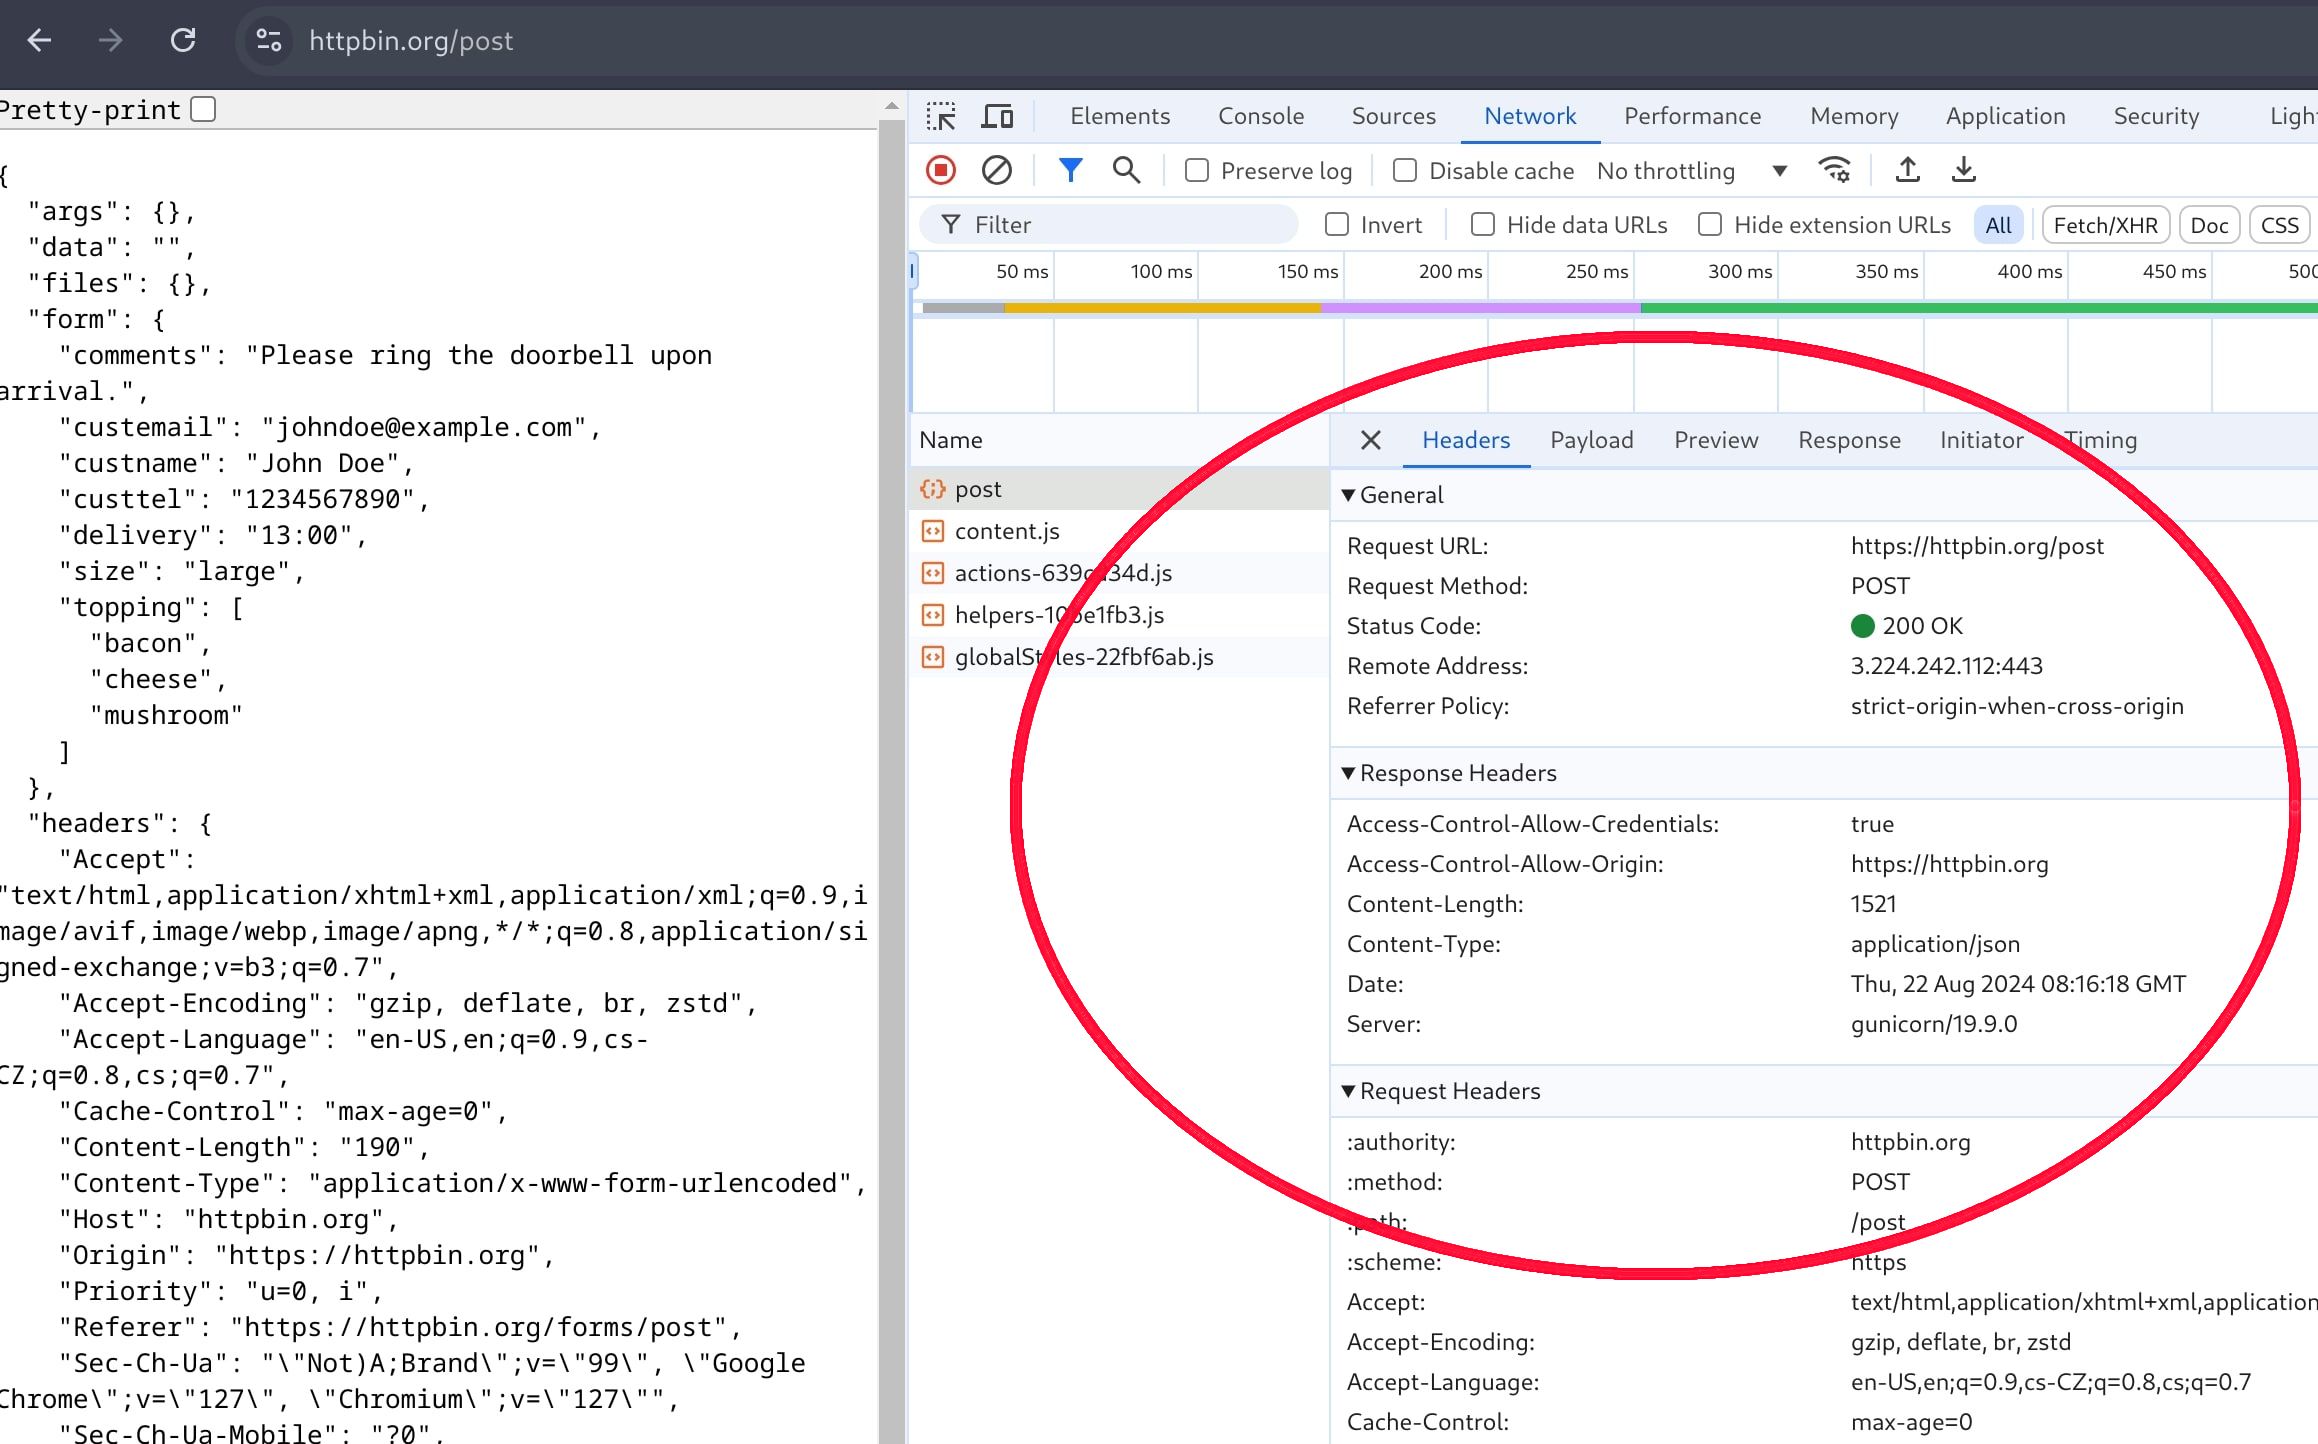Click the Remote Address value 3.224.242.112:443
2318x1444 pixels.
click(1946, 666)
